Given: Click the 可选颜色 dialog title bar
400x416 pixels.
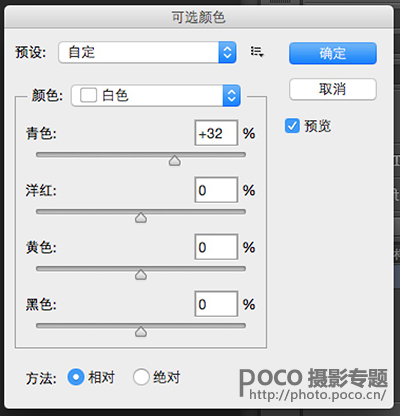Looking at the screenshot, I should [x=199, y=17].
